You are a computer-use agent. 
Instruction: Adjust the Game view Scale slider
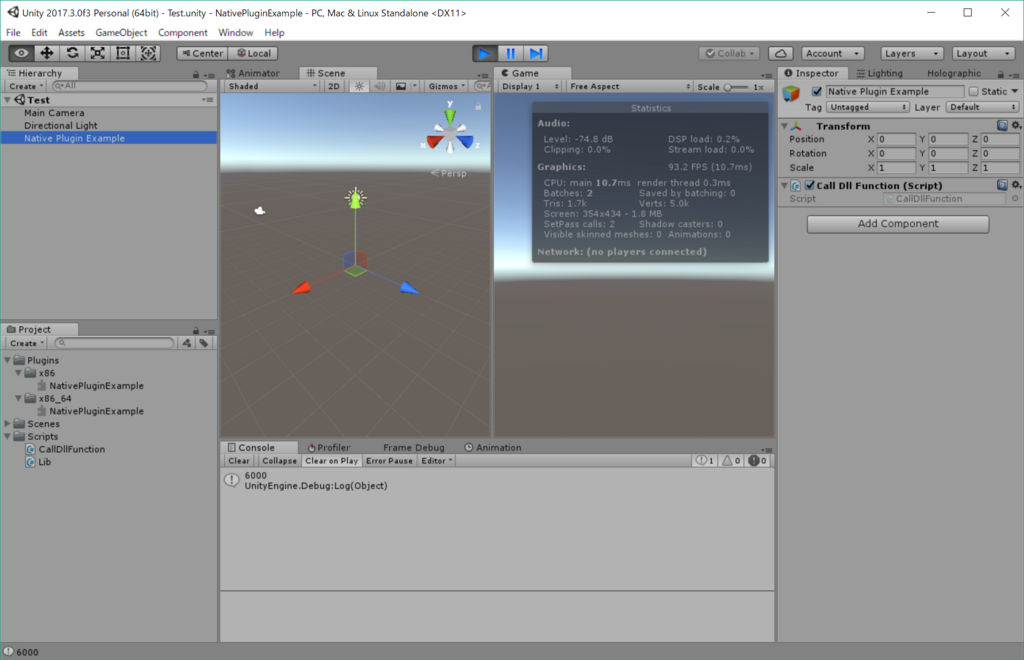735,87
